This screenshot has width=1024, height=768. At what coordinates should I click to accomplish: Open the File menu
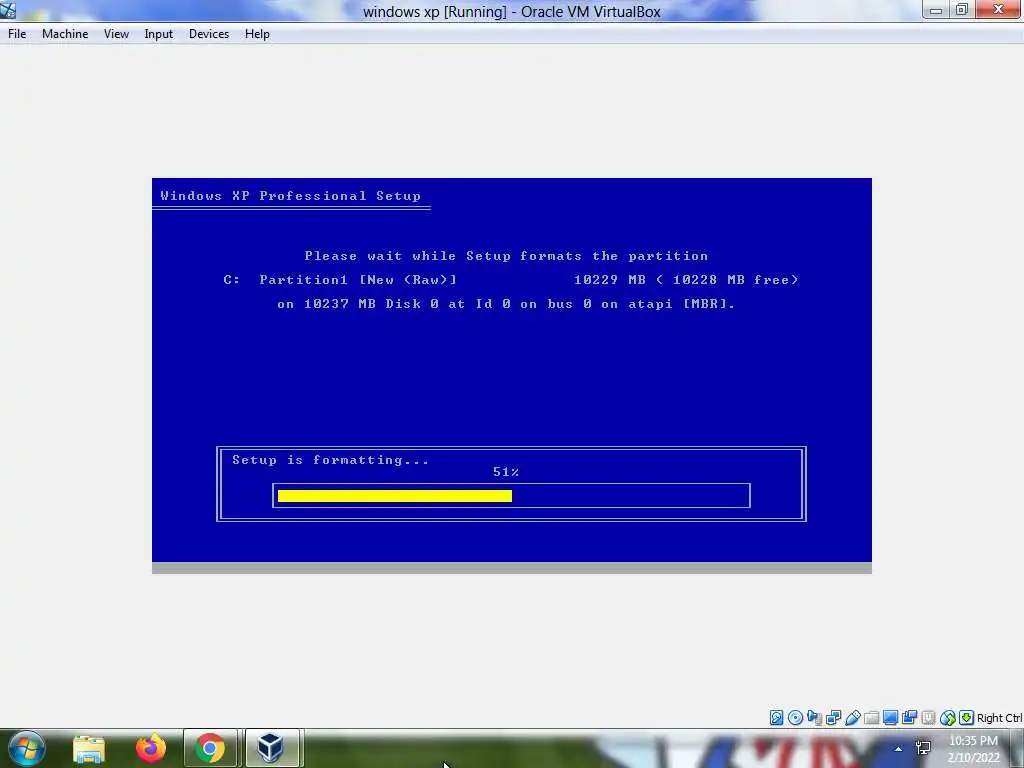coord(17,34)
